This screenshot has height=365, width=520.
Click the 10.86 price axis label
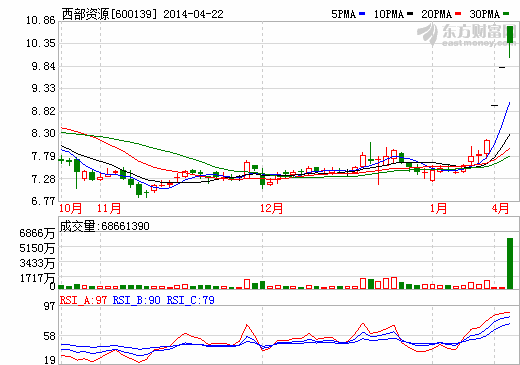tap(40, 20)
